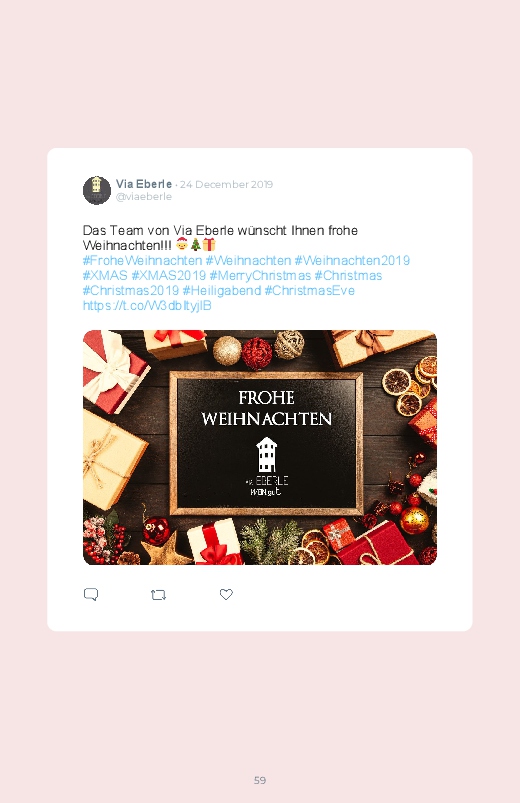
Task: Open the #Heiligabend hashtag
Action: 222,290
